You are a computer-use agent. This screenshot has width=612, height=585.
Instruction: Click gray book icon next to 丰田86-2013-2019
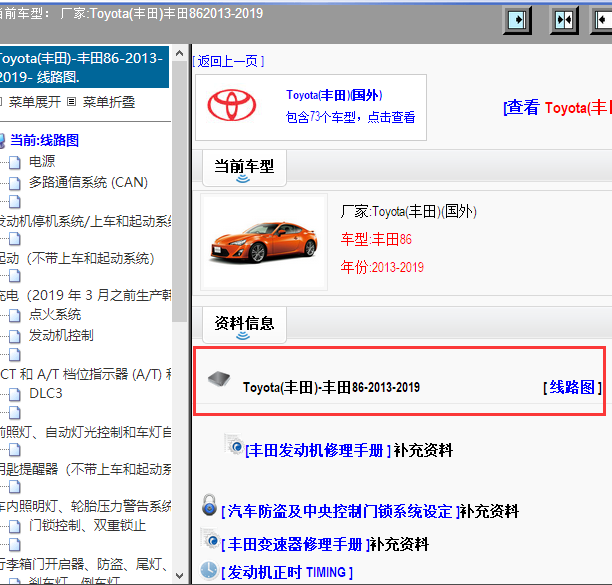219,378
